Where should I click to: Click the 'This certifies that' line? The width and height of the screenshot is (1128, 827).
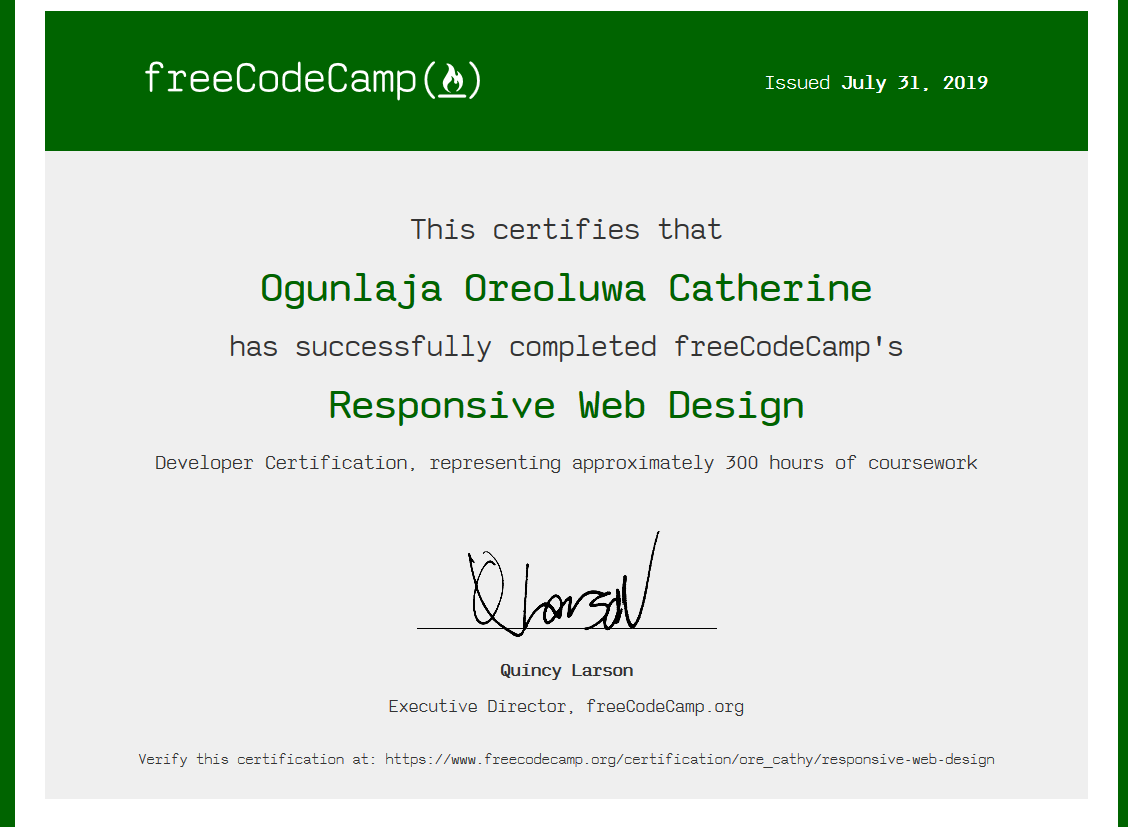pyautogui.click(x=566, y=229)
